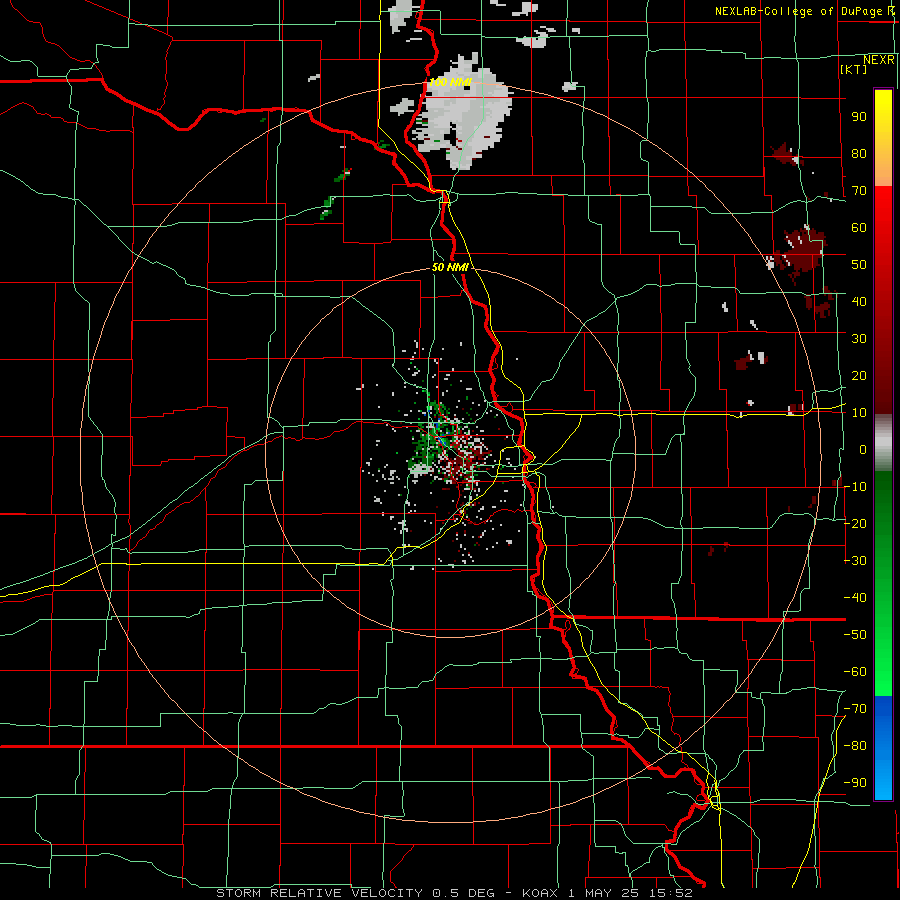
Task: Click the NEXLAB-College of DuPage header text
Action: (x=806, y=11)
